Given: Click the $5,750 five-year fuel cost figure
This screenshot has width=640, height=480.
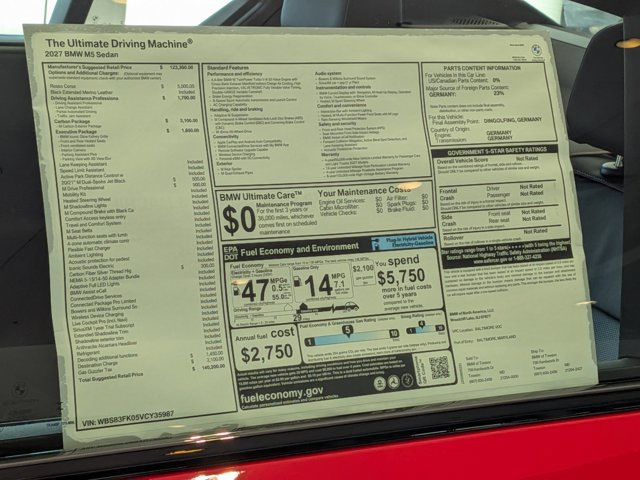Looking at the screenshot, I should pyautogui.click(x=401, y=277).
